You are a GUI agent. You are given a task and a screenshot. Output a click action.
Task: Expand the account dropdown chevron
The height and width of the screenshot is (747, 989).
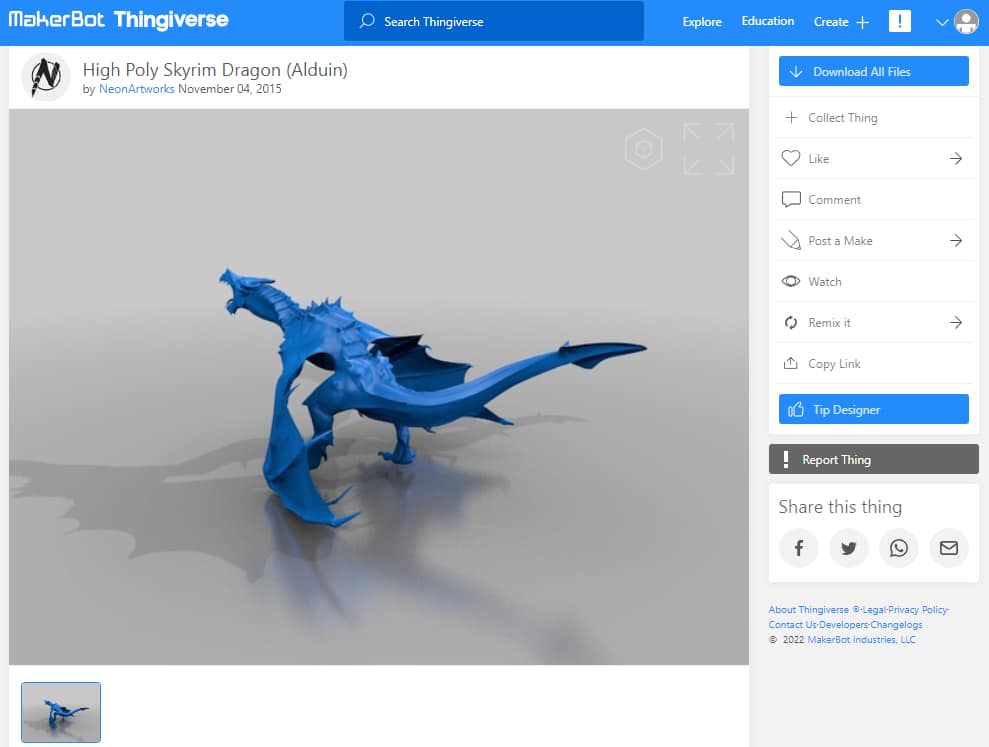point(942,22)
